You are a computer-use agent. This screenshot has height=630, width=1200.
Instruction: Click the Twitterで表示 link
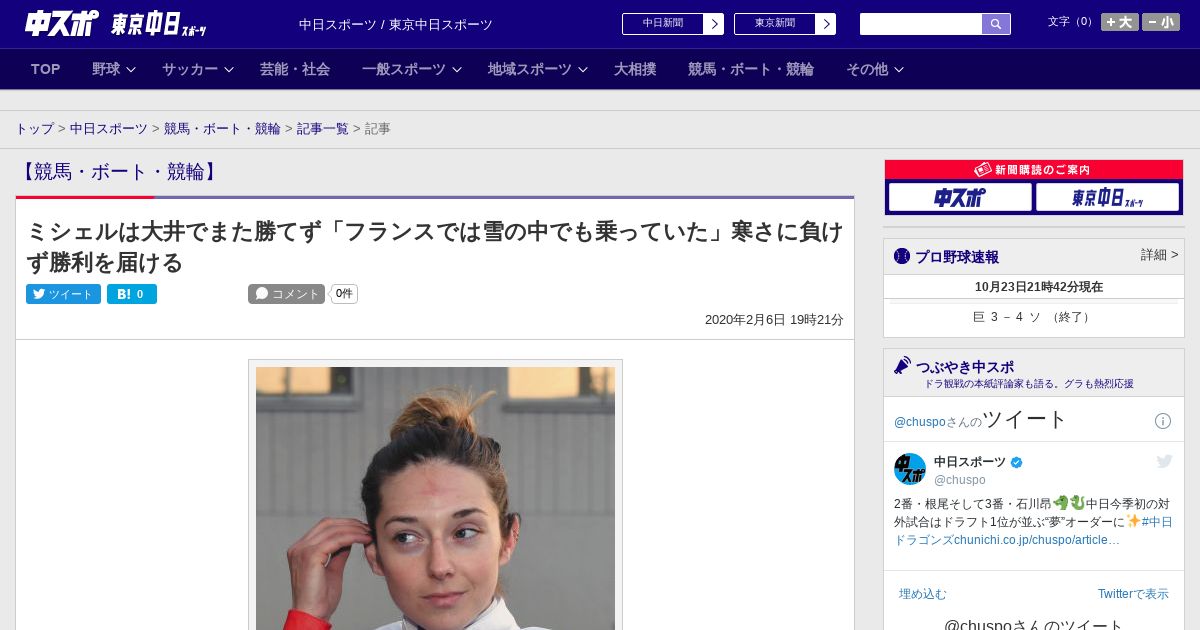pyautogui.click(x=1133, y=594)
